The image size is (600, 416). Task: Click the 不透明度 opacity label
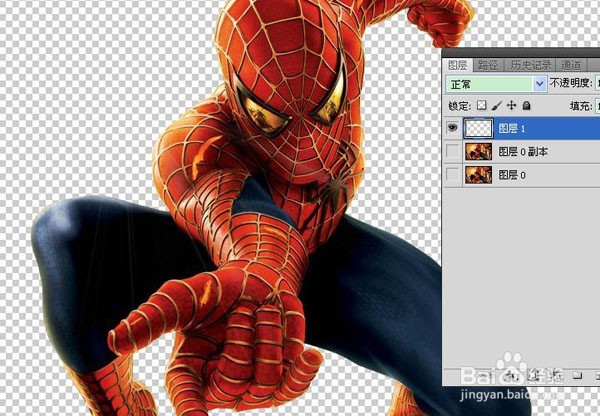click(x=571, y=83)
